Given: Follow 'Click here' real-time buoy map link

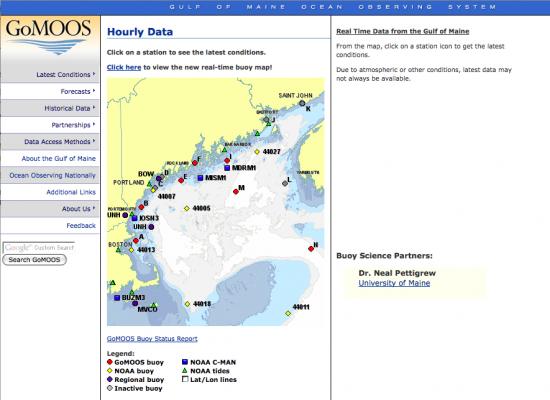Looking at the screenshot, I should tap(124, 67).
